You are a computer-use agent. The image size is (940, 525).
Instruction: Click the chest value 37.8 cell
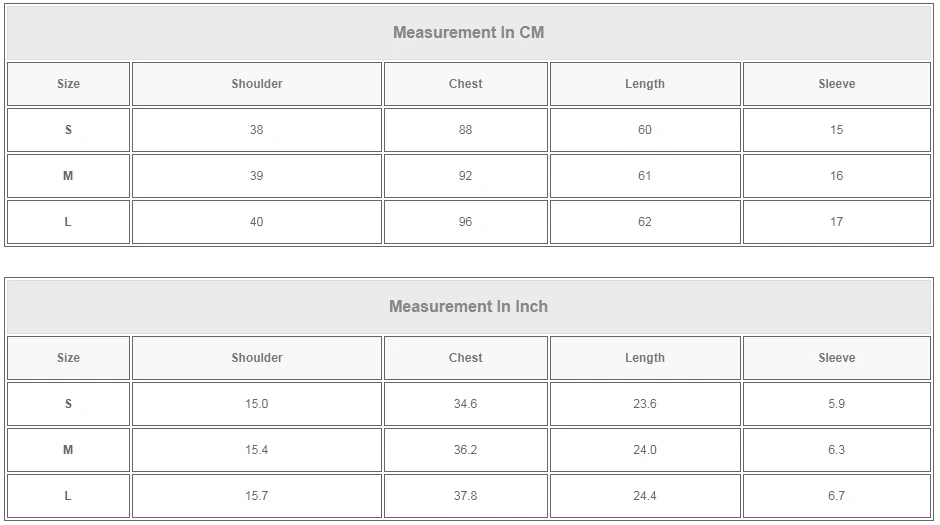[465, 496]
